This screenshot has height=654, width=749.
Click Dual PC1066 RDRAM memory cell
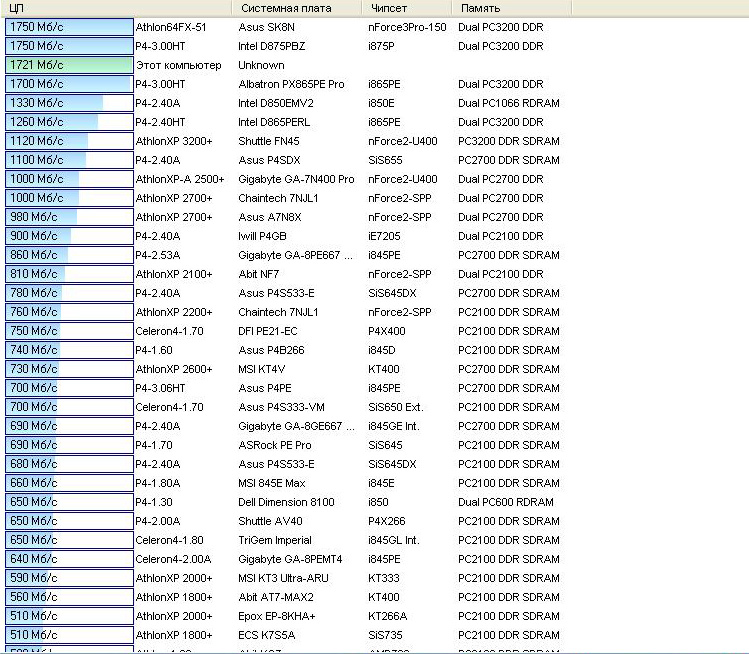coord(509,103)
